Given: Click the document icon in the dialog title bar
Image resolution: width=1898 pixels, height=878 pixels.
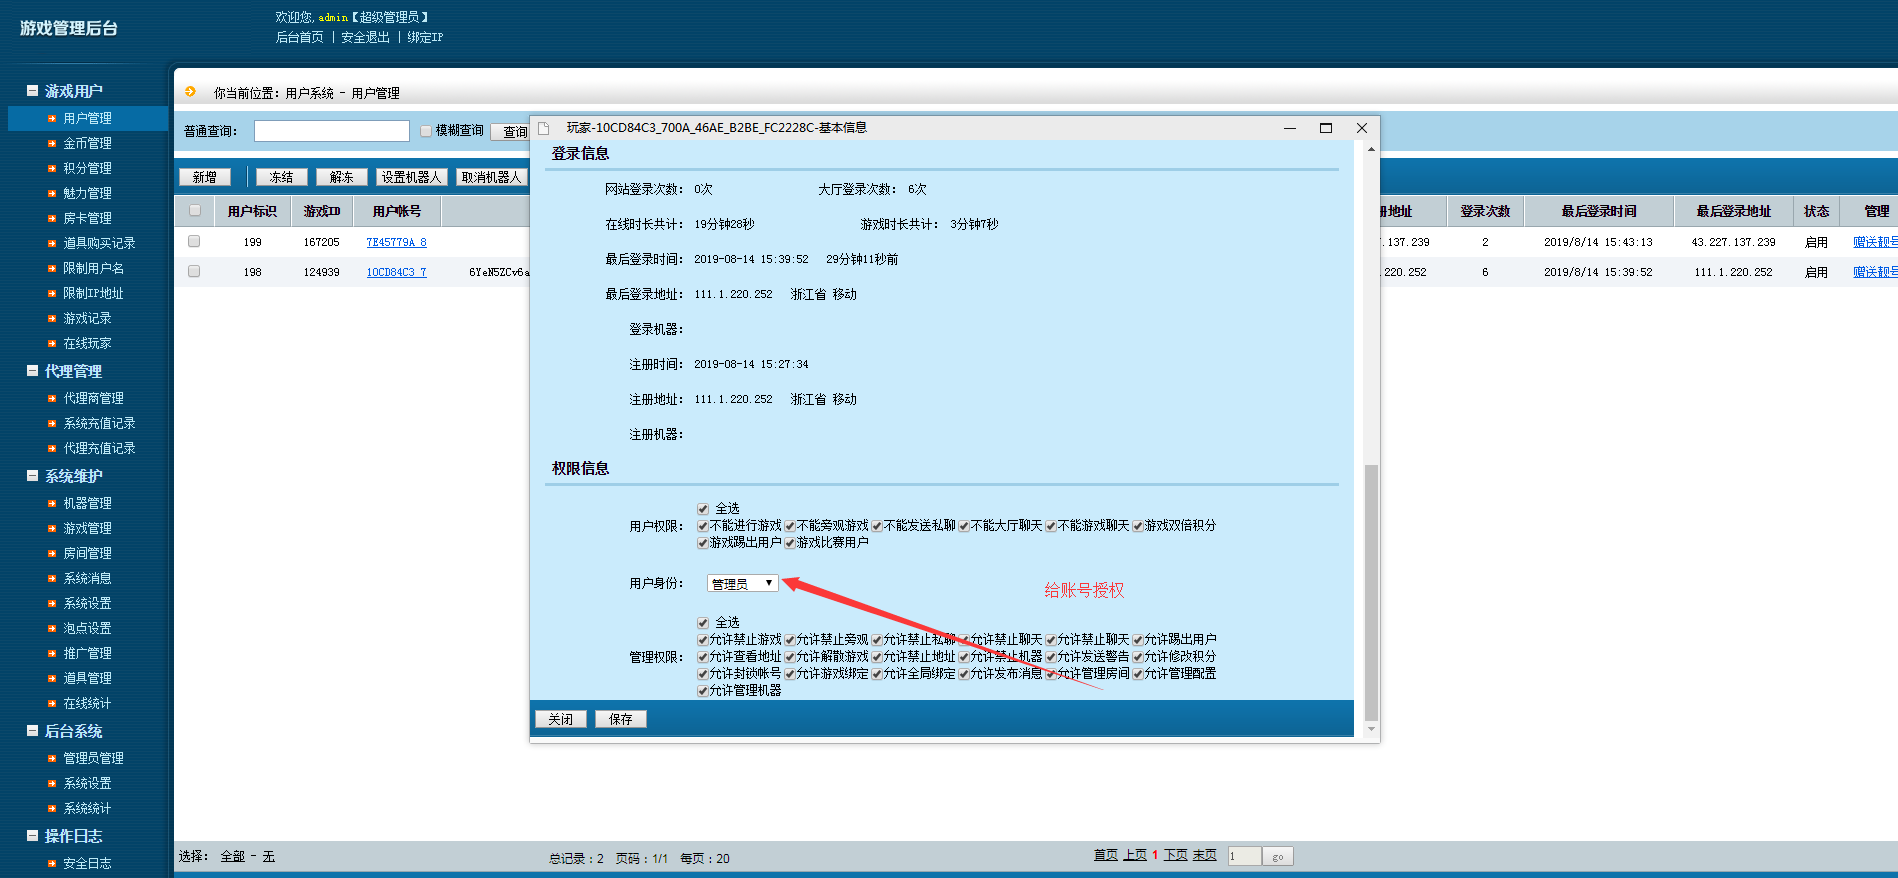Looking at the screenshot, I should click(x=544, y=128).
